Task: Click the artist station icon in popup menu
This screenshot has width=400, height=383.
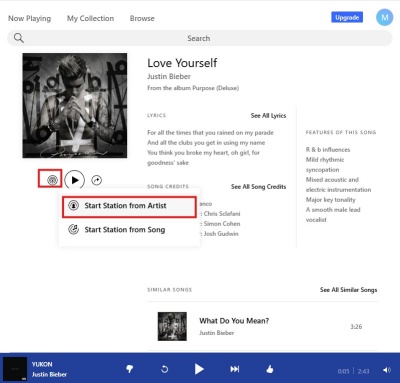Action: pos(74,205)
